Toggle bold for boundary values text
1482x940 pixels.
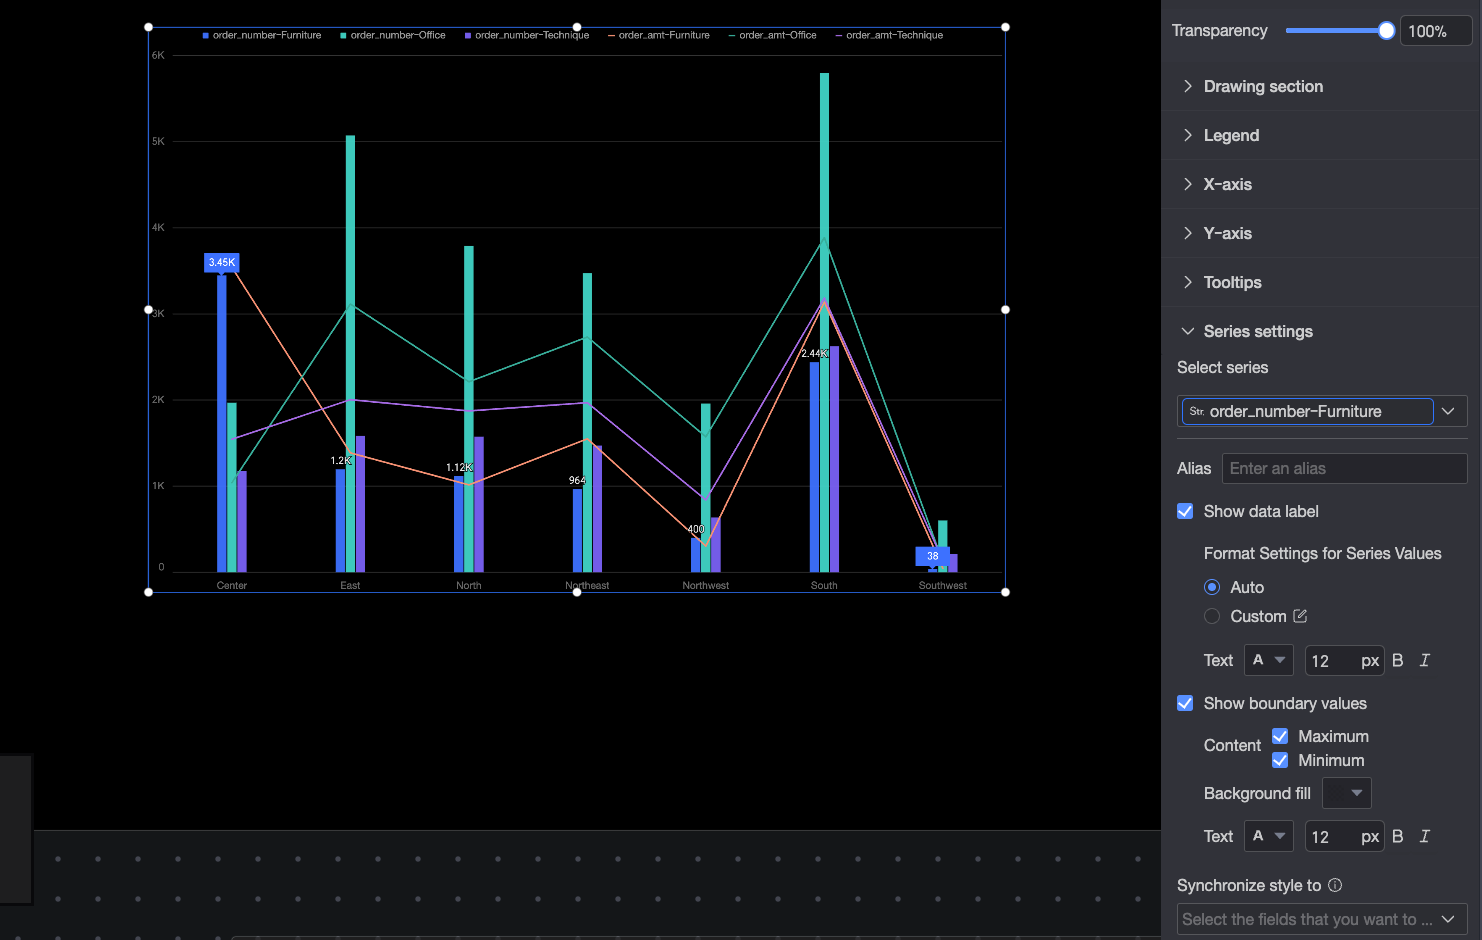(1398, 836)
